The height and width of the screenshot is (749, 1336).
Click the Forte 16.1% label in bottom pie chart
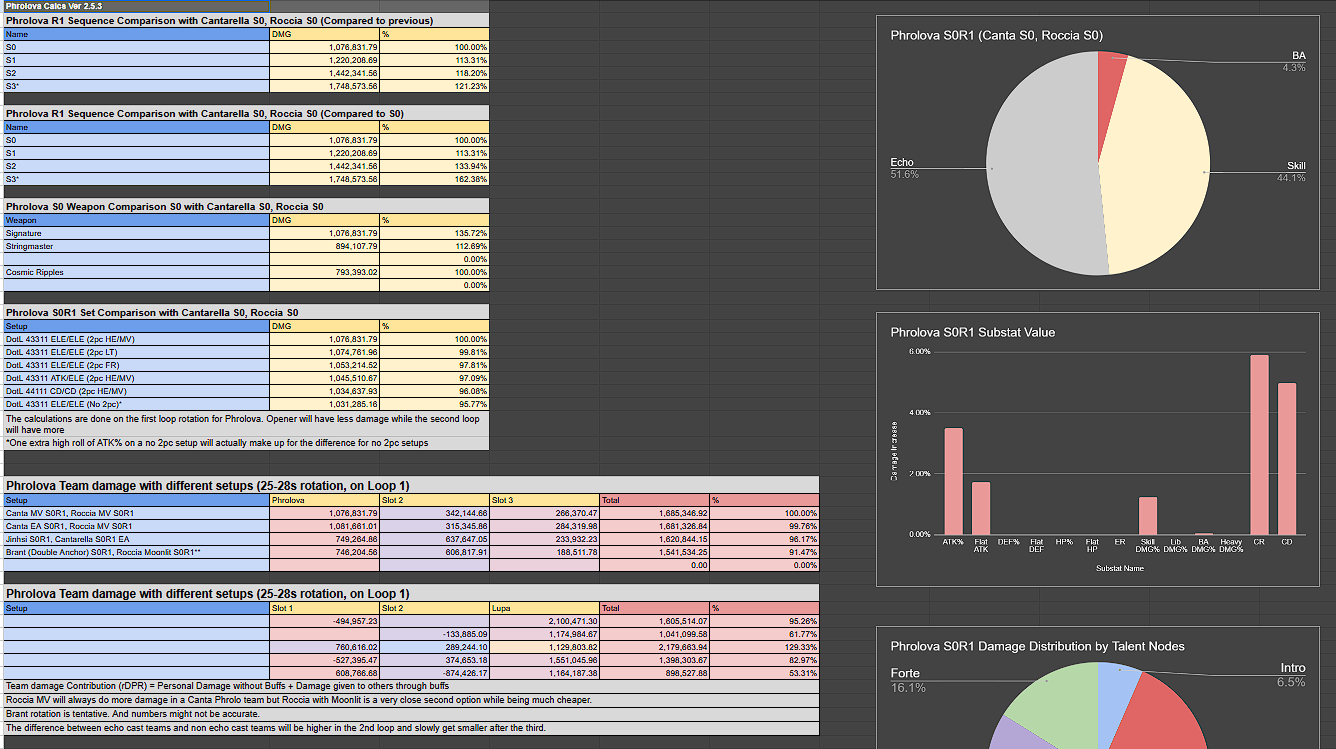pos(909,680)
